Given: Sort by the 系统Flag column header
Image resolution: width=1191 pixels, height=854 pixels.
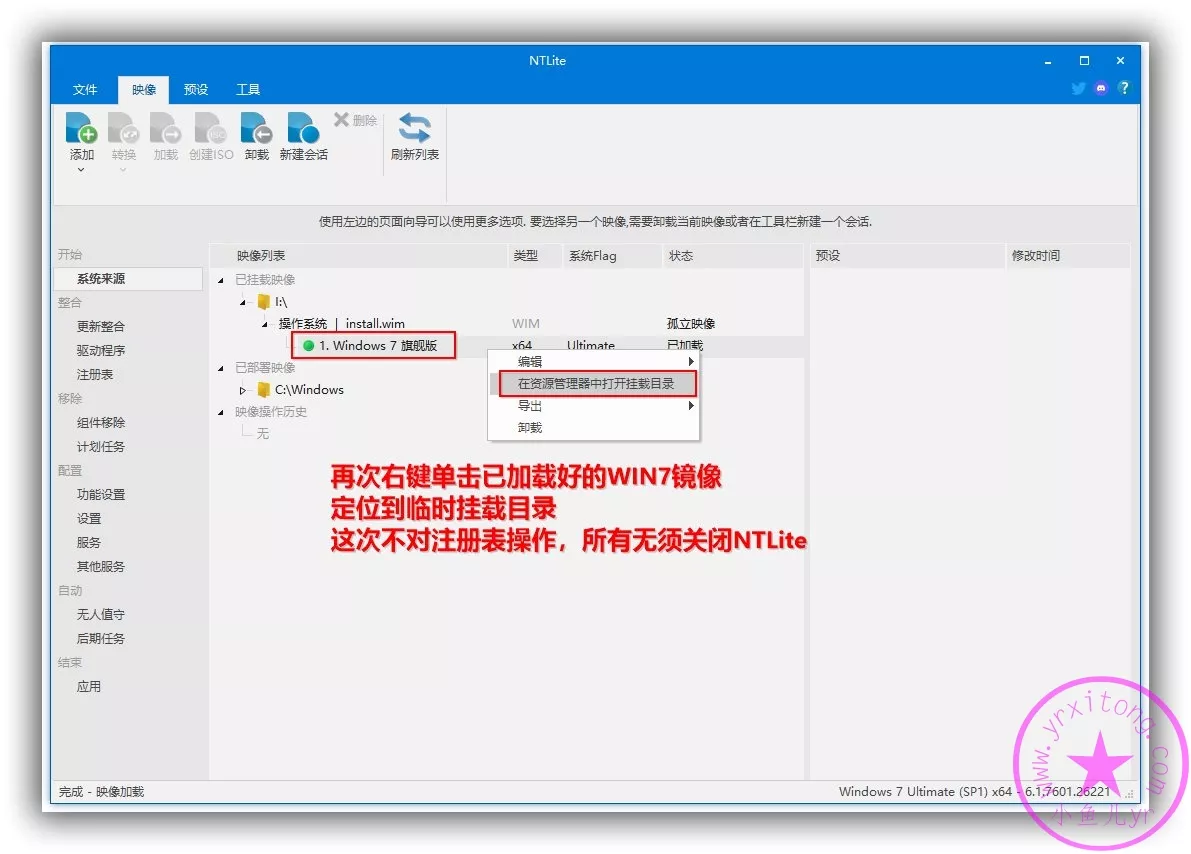Looking at the screenshot, I should click(612, 256).
